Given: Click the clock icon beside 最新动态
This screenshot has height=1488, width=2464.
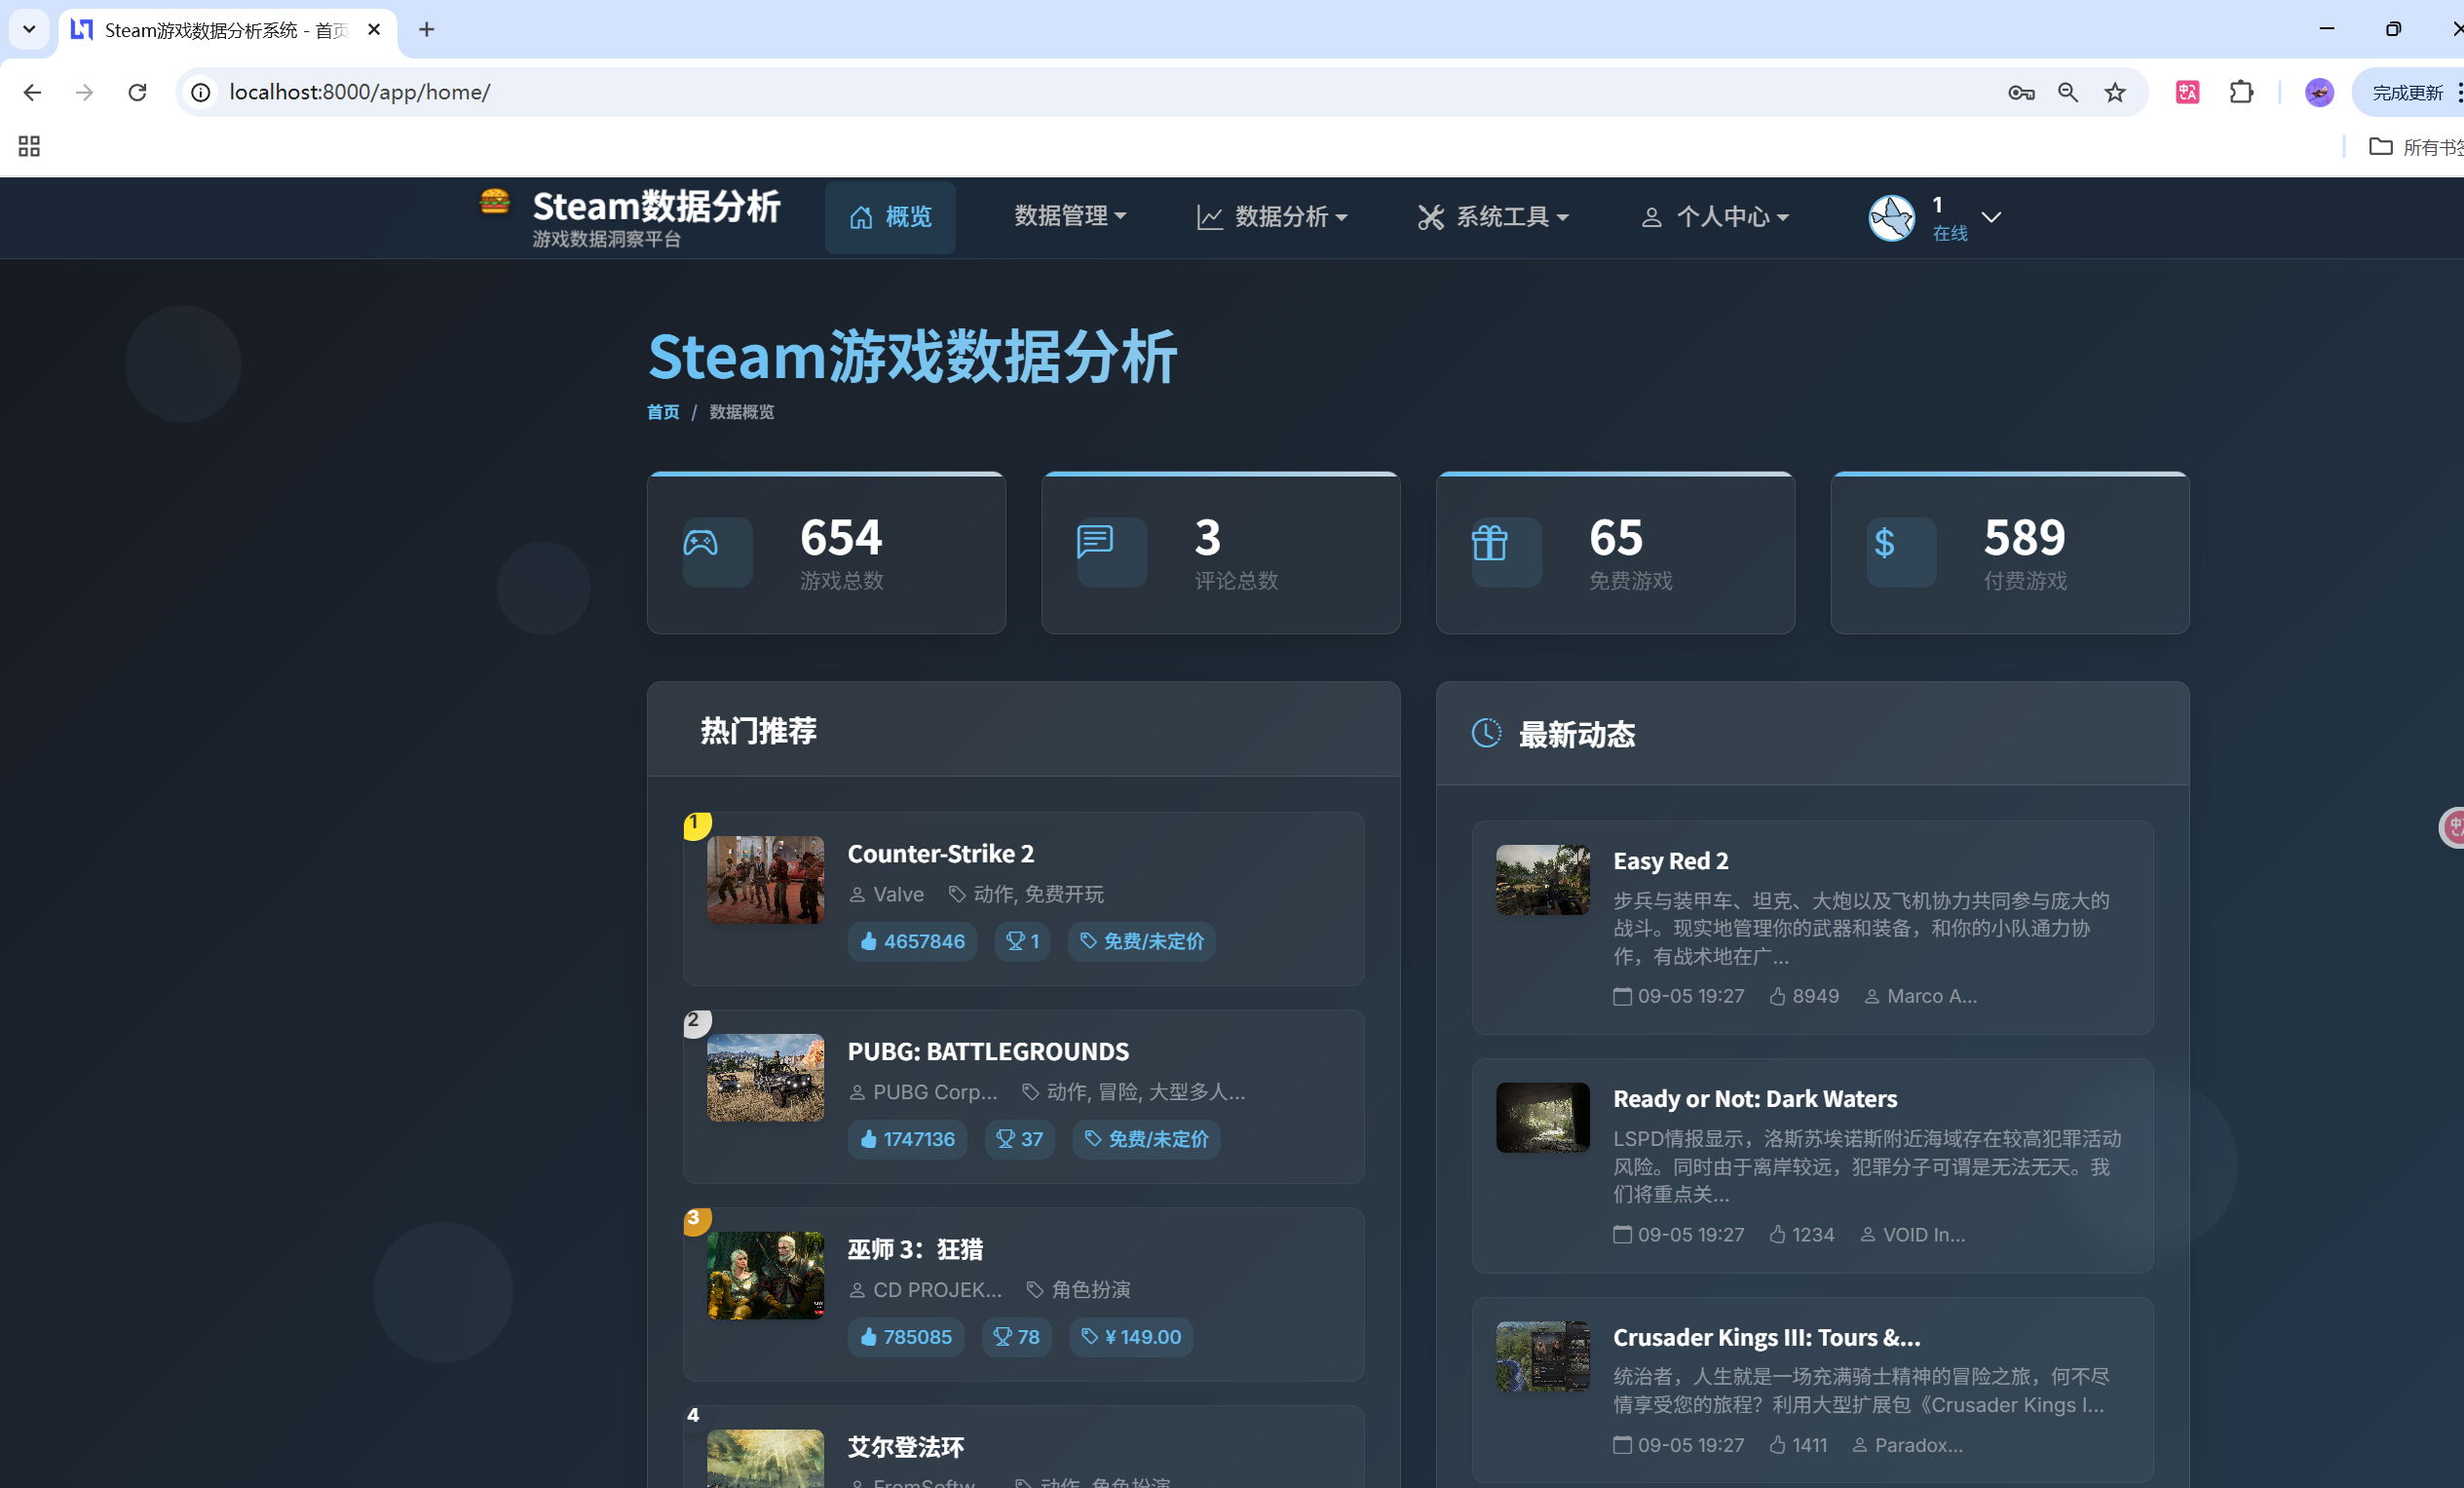Looking at the screenshot, I should [1487, 733].
